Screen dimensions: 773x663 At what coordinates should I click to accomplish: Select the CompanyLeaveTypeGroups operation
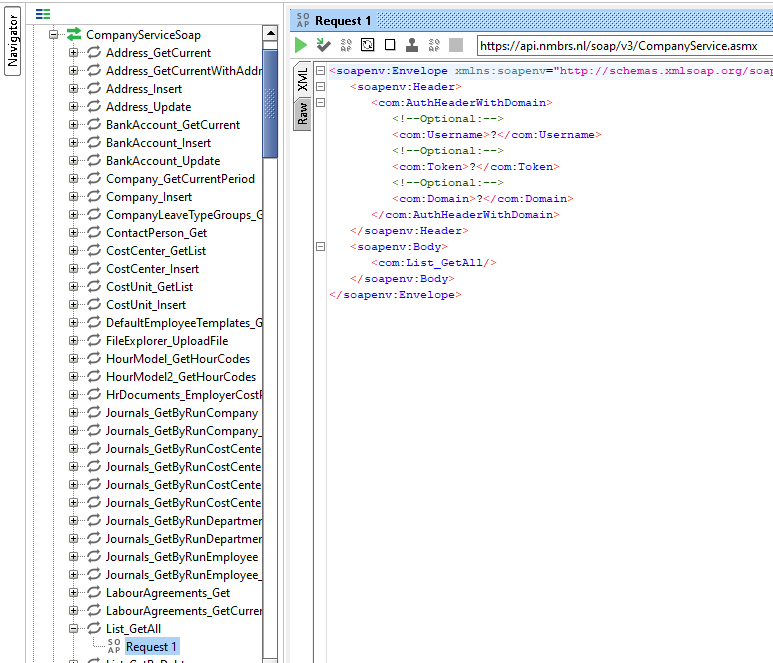pos(184,214)
